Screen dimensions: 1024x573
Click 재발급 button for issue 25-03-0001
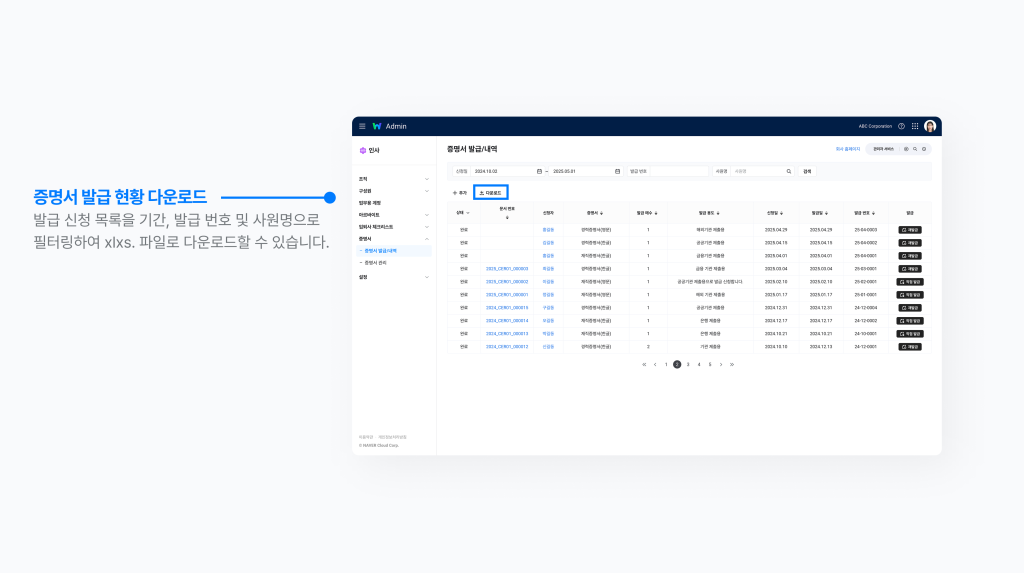coord(910,269)
